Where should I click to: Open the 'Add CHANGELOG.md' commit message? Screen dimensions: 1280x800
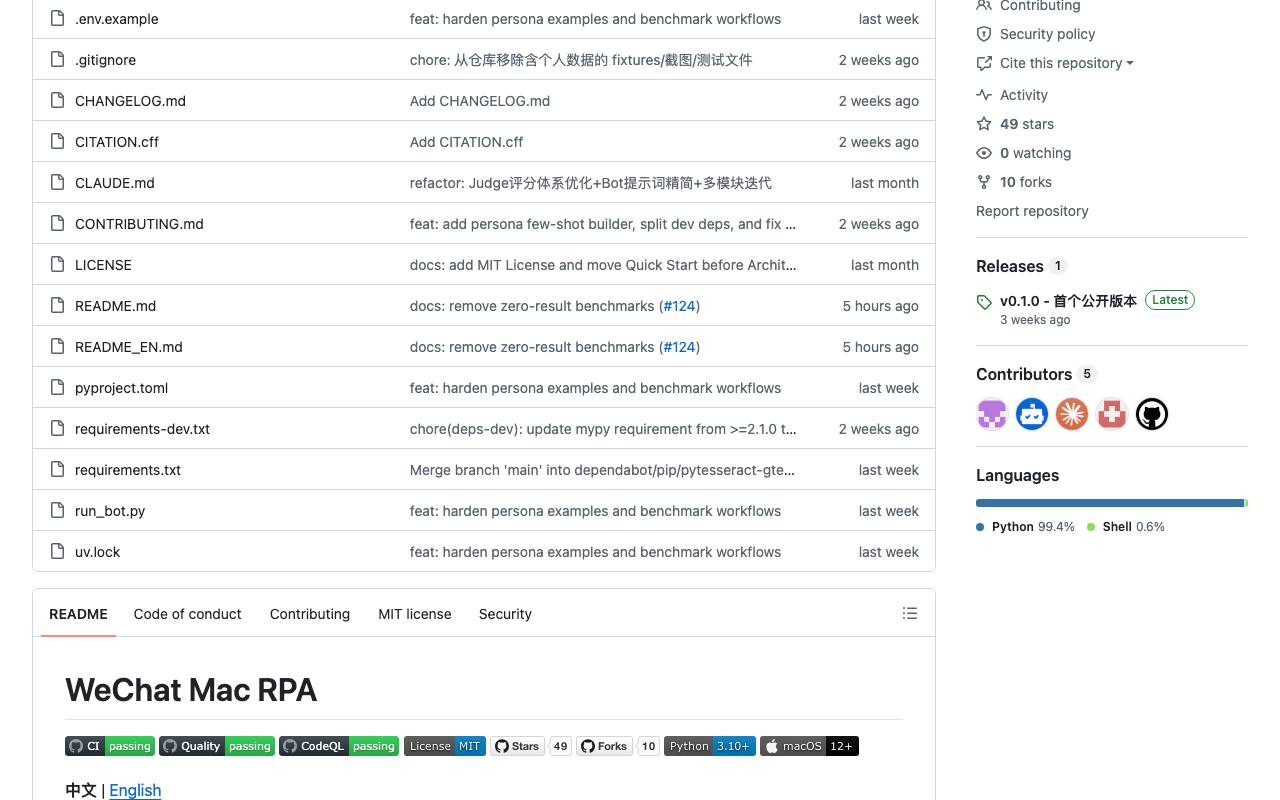click(480, 101)
